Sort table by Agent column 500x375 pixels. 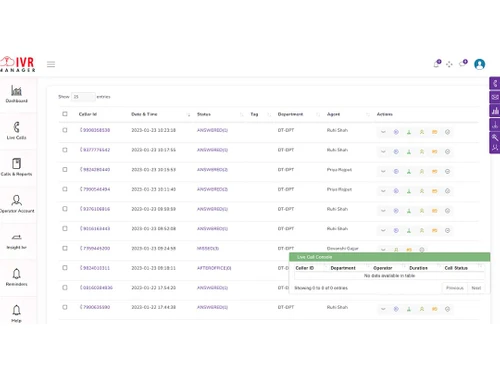333,114
